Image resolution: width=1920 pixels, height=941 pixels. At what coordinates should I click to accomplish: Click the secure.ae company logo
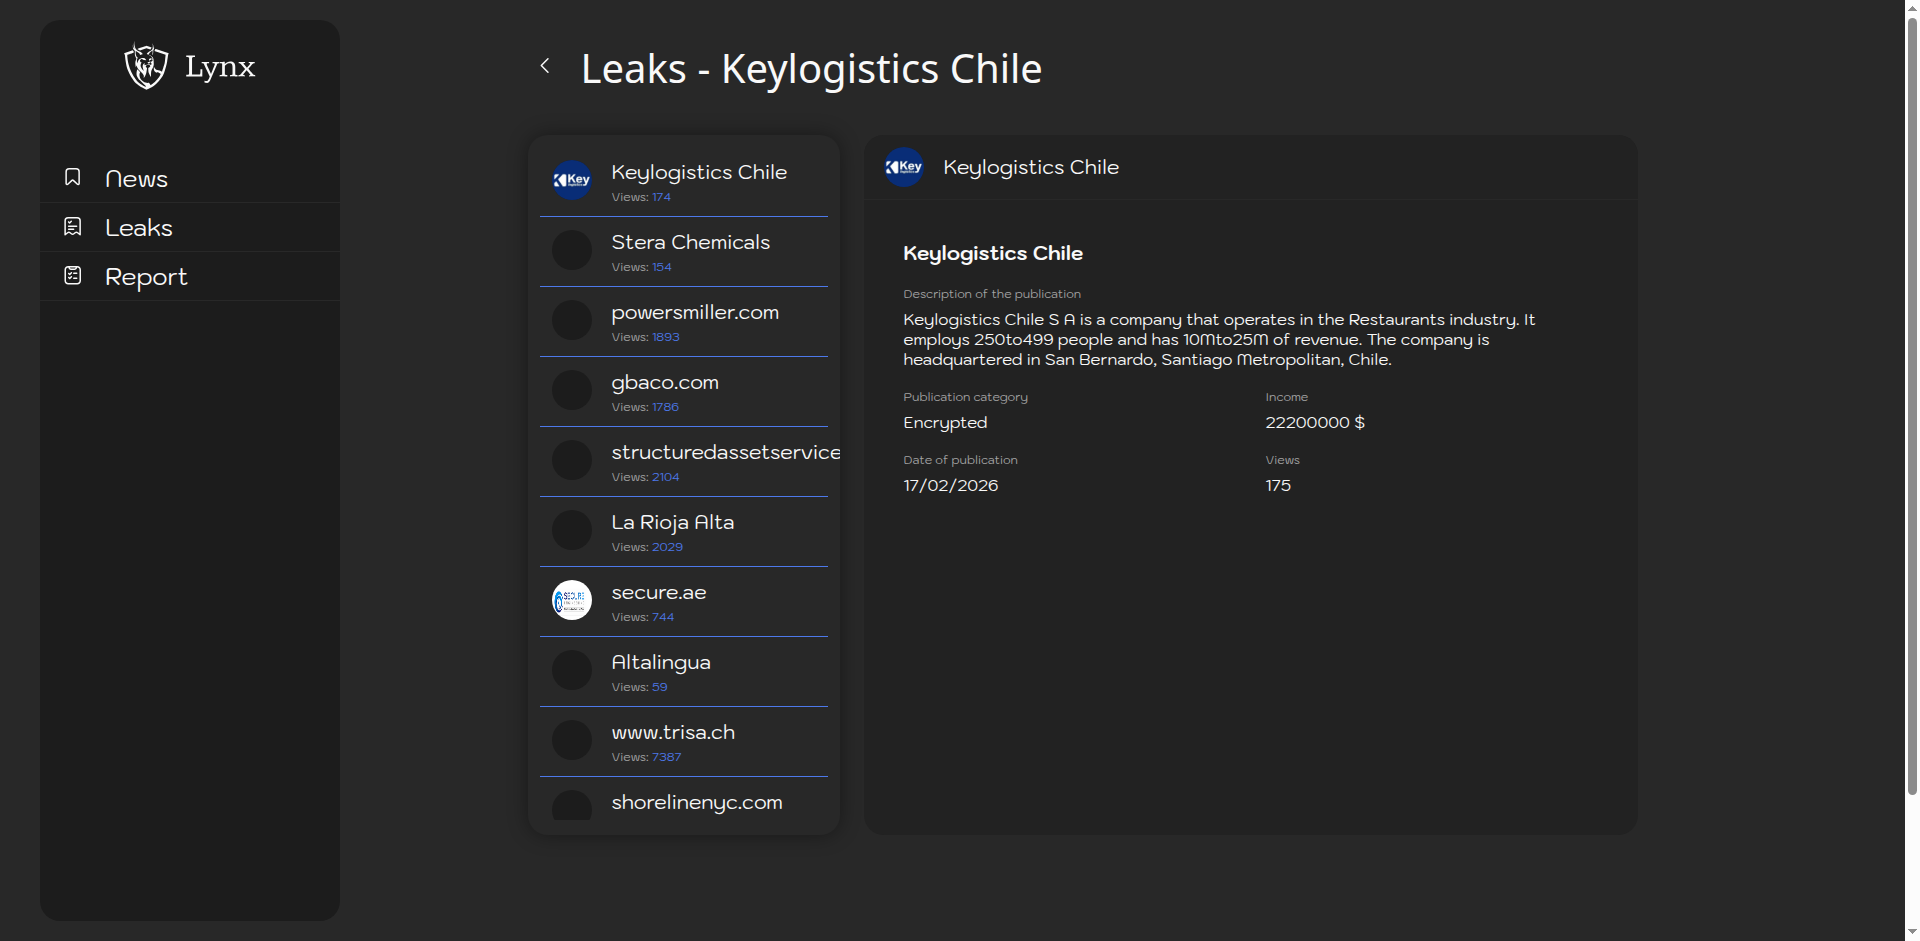point(571,600)
